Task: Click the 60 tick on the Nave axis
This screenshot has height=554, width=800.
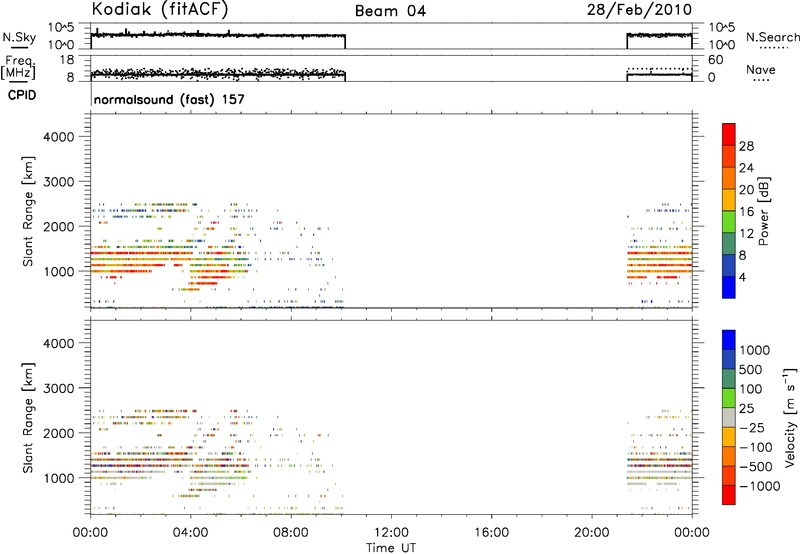Action: (715, 60)
